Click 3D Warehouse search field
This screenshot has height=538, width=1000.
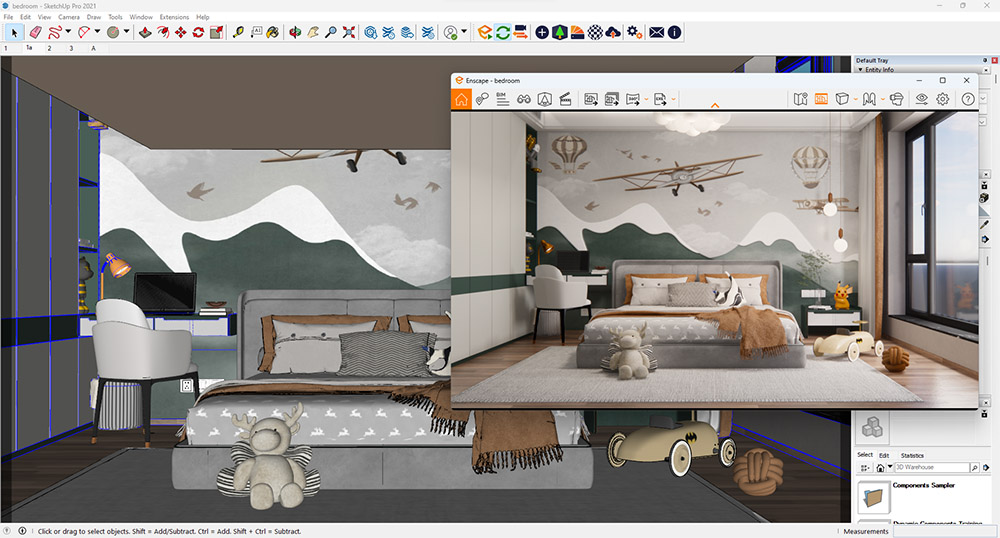(931, 467)
